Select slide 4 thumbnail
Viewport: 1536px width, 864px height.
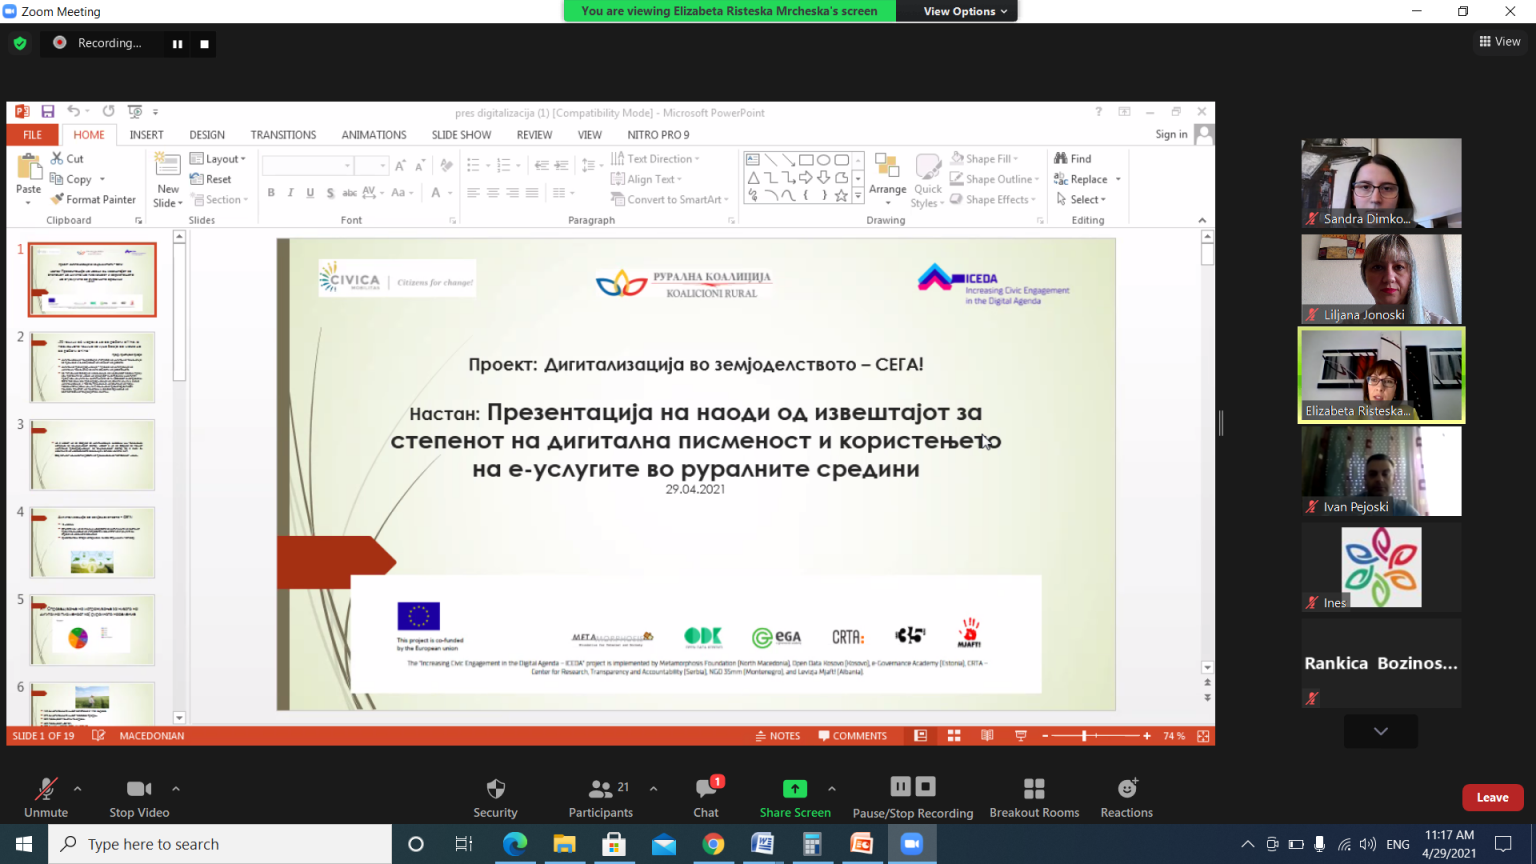point(92,542)
